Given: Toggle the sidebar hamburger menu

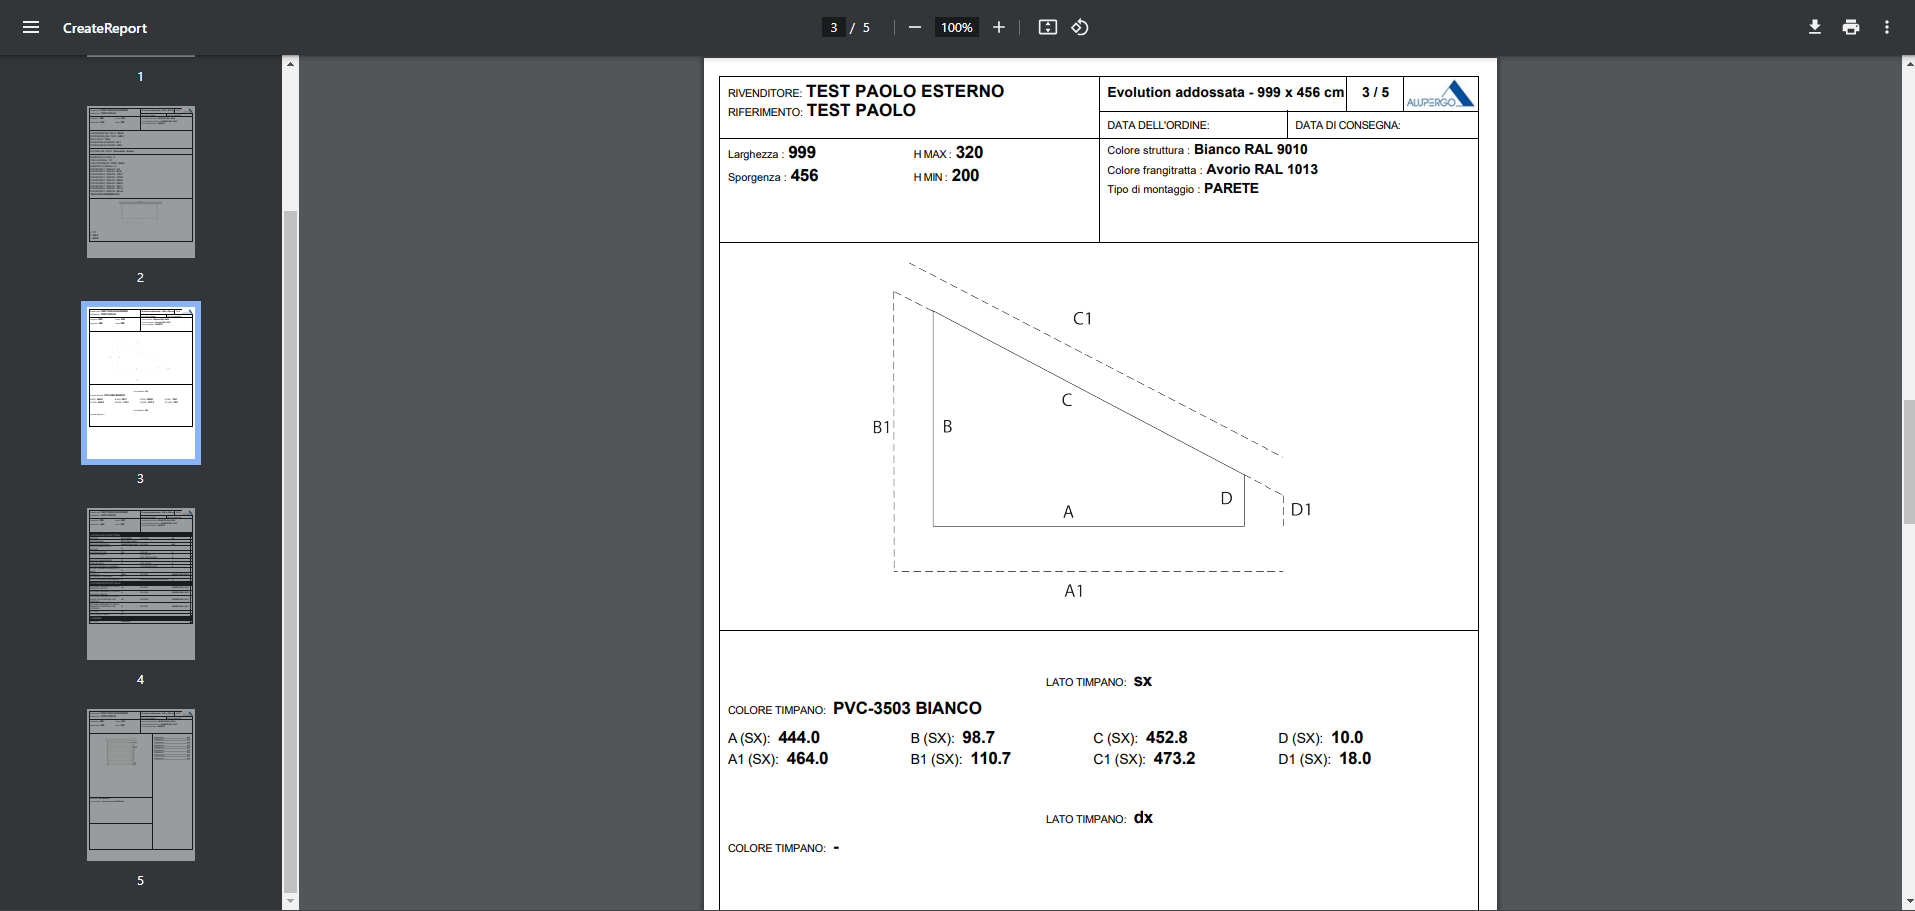Looking at the screenshot, I should pos(31,27).
